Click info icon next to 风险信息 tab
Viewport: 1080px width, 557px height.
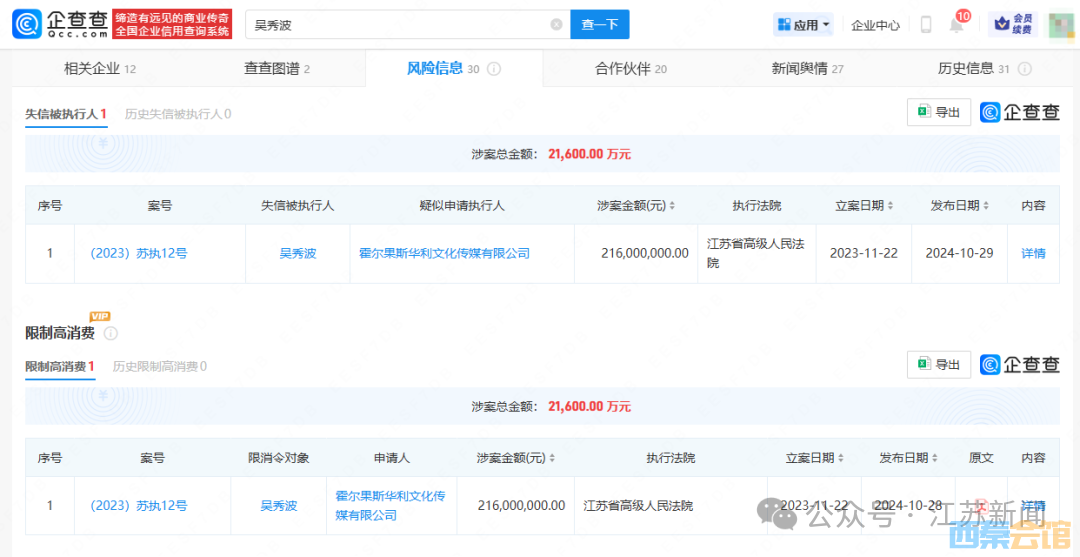click(494, 69)
